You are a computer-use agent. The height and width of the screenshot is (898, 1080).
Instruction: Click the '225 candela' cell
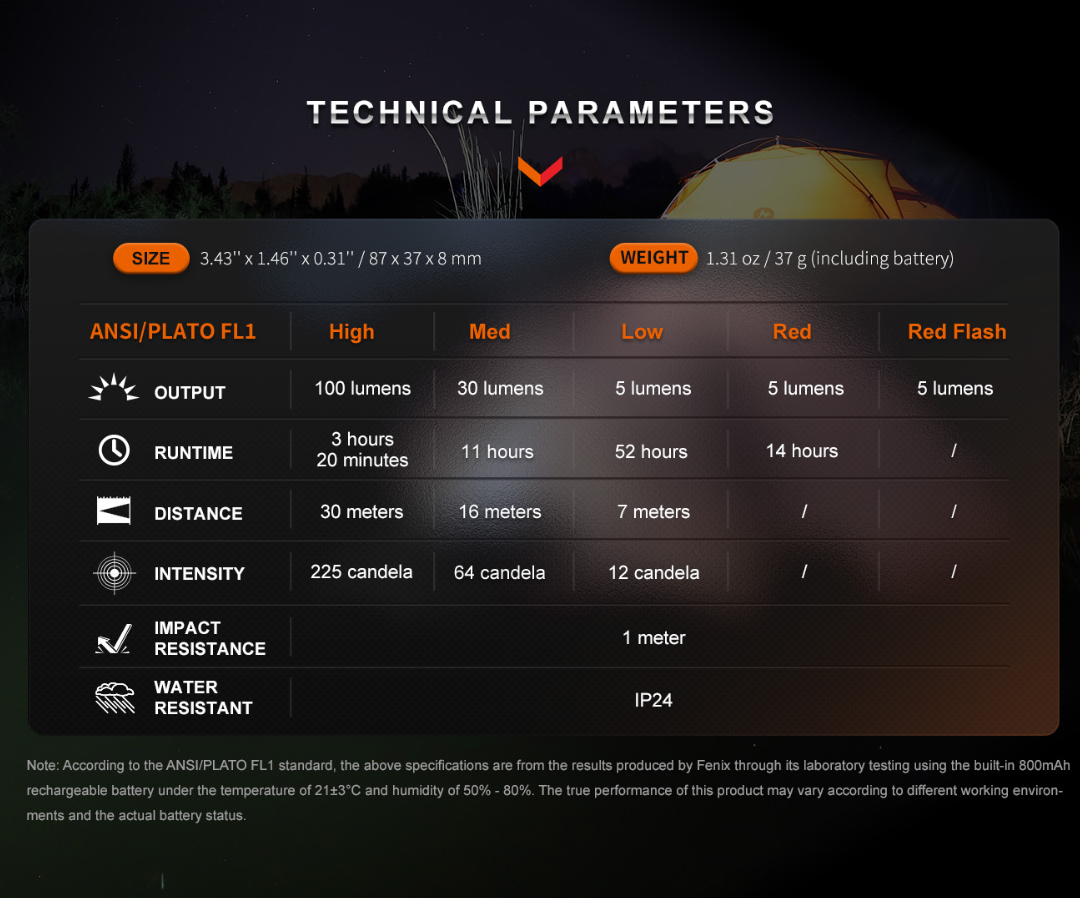(x=361, y=572)
